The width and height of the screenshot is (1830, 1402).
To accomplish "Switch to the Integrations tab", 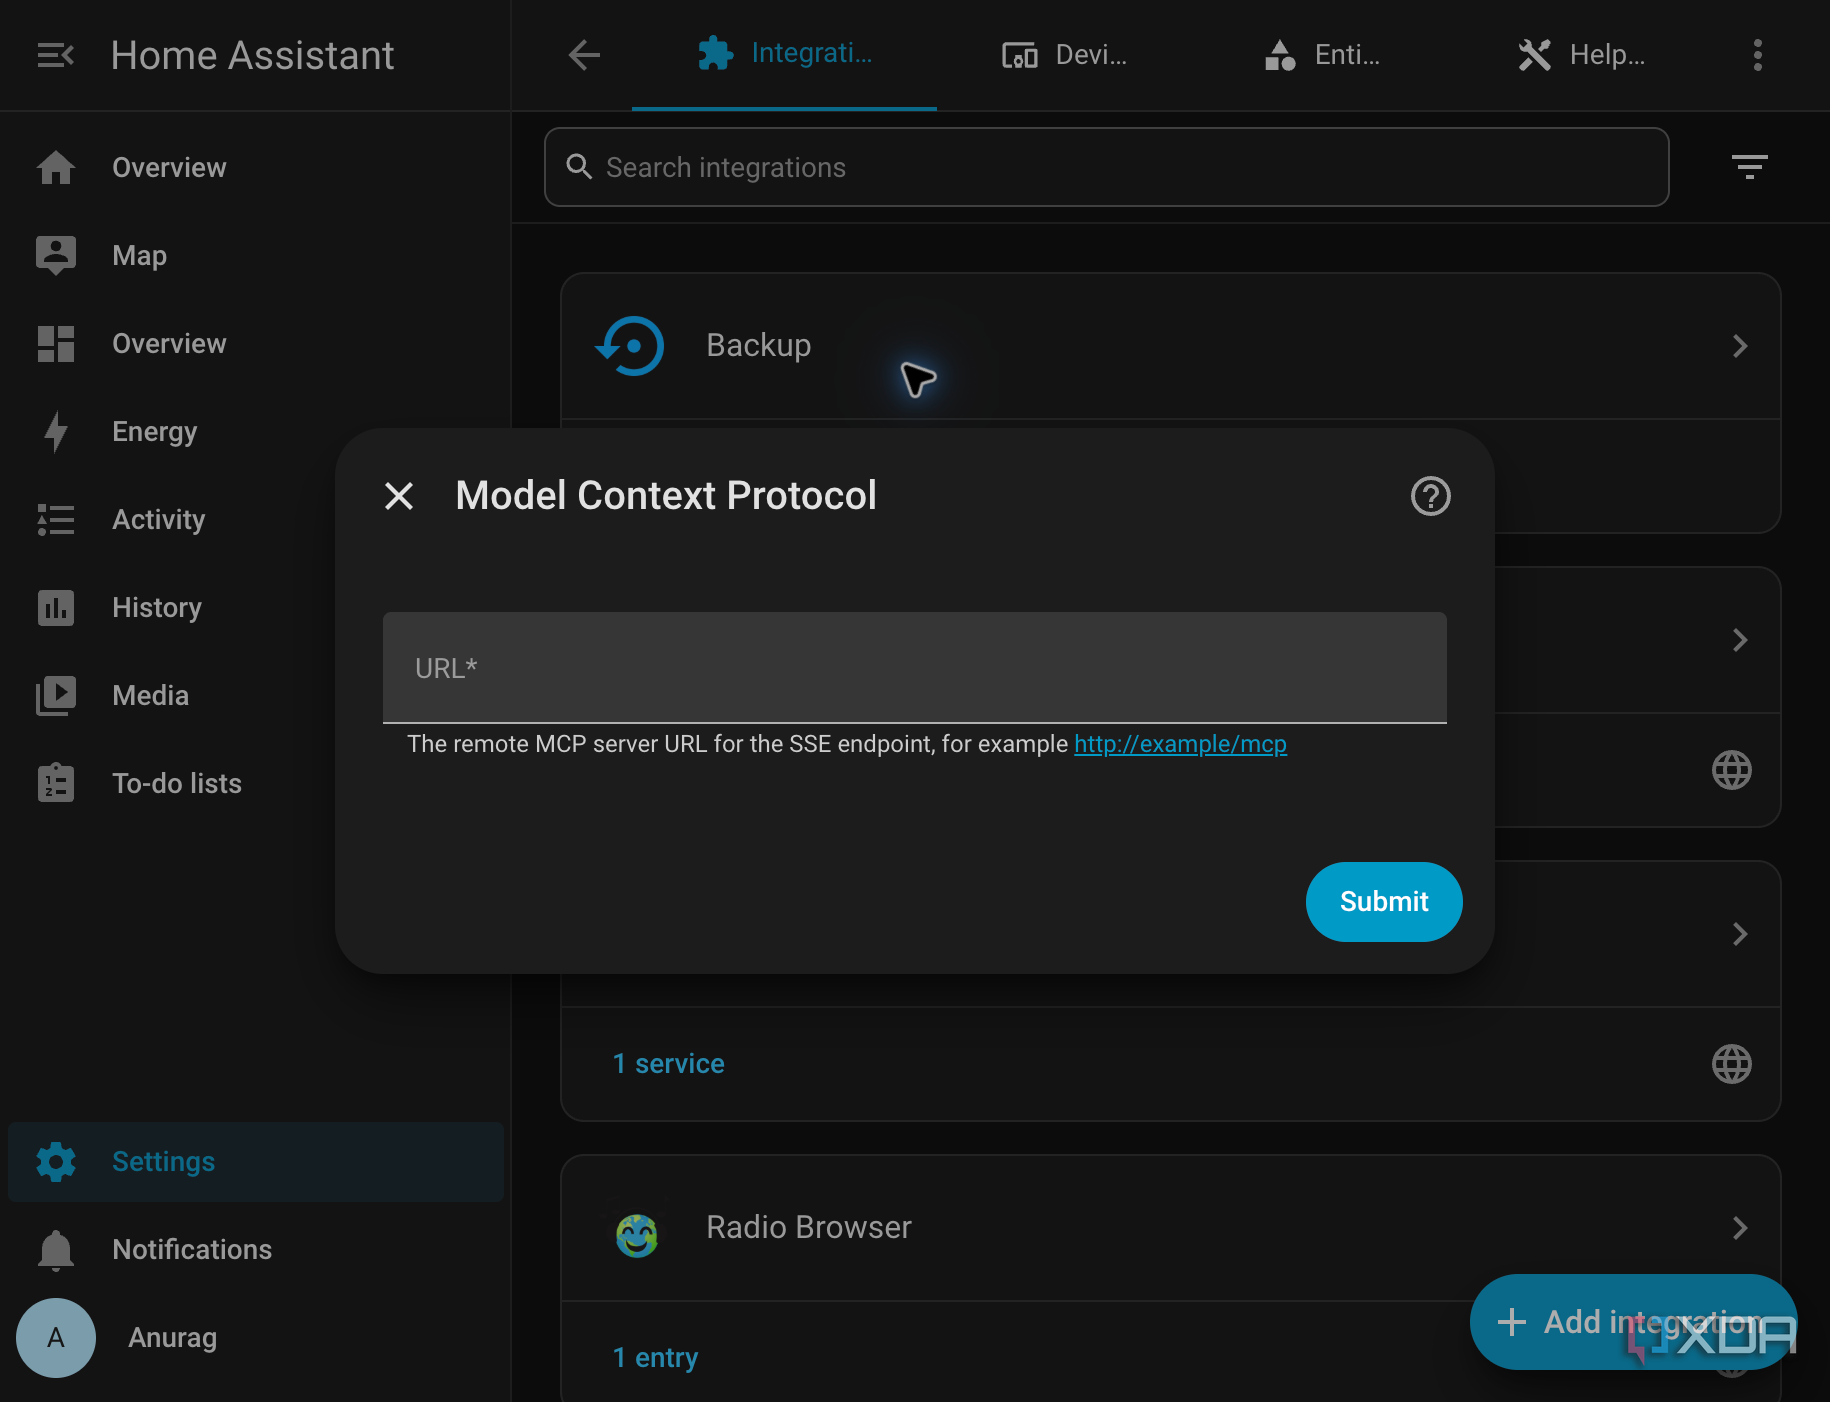I will tap(784, 54).
